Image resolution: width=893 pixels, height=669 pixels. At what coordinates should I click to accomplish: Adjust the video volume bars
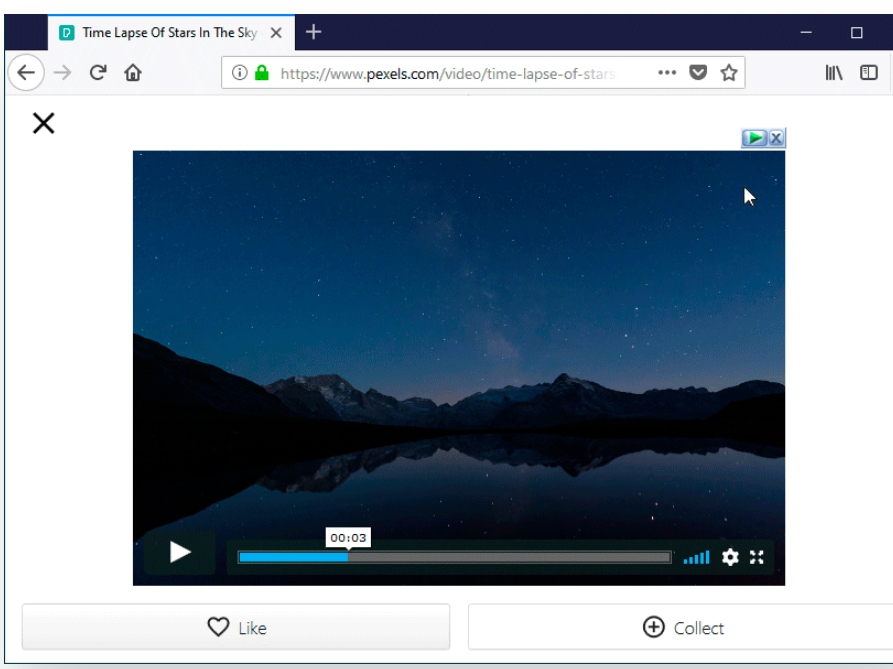tap(697, 557)
